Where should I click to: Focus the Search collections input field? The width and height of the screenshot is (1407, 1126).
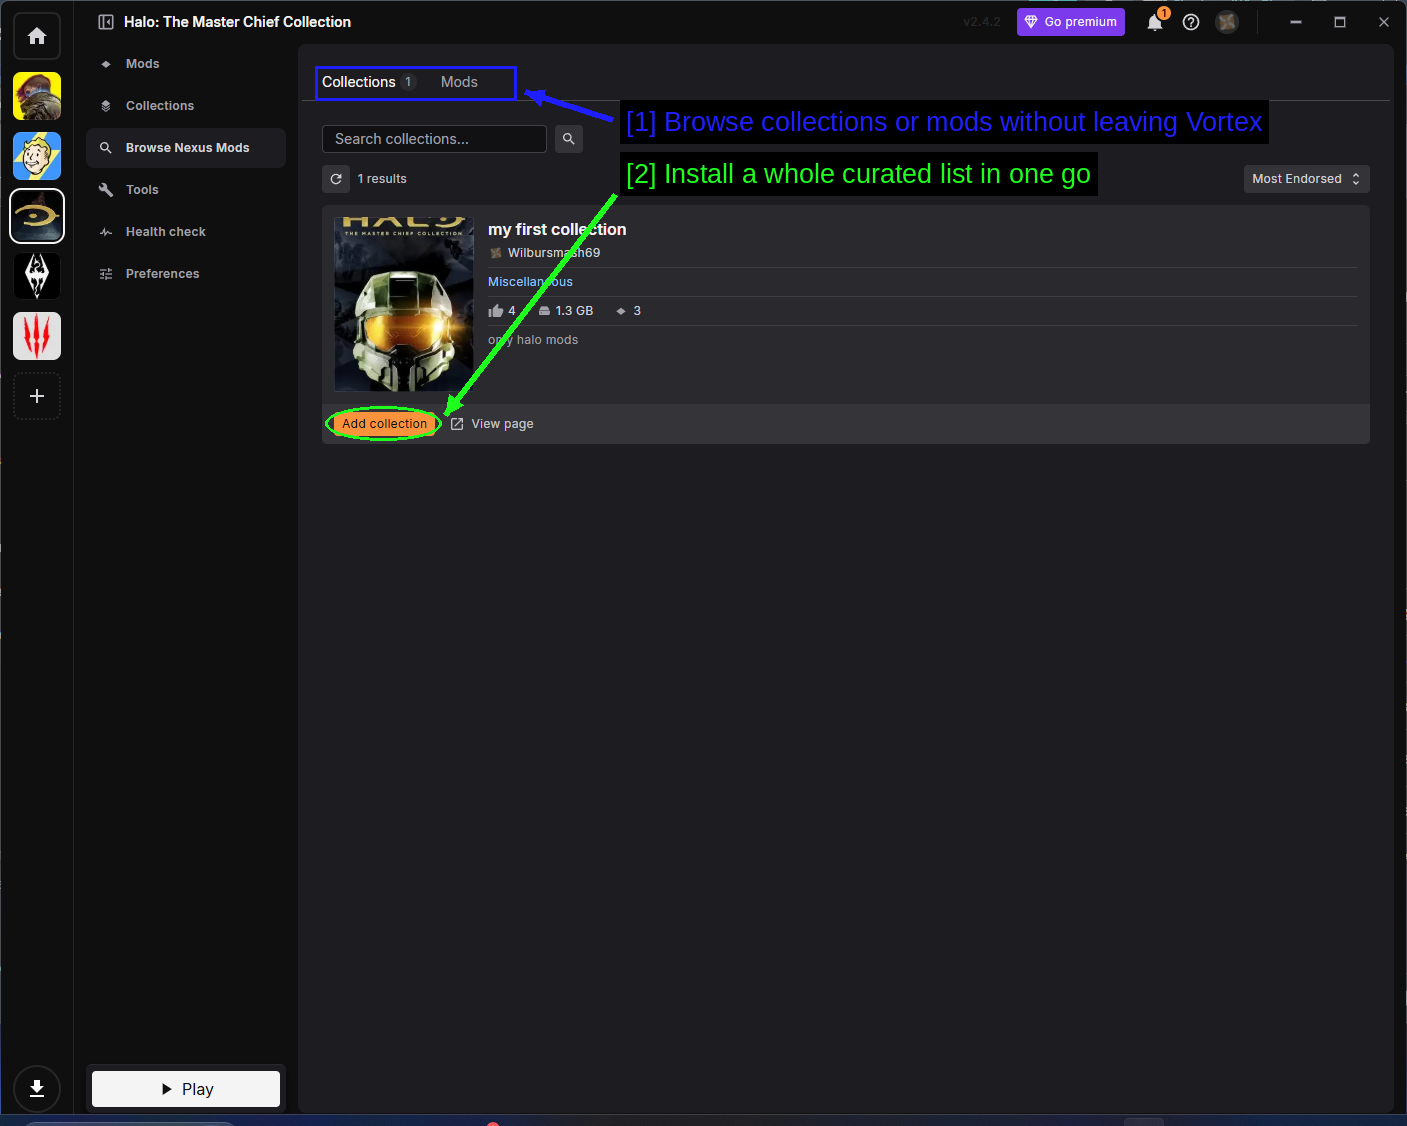coord(434,139)
